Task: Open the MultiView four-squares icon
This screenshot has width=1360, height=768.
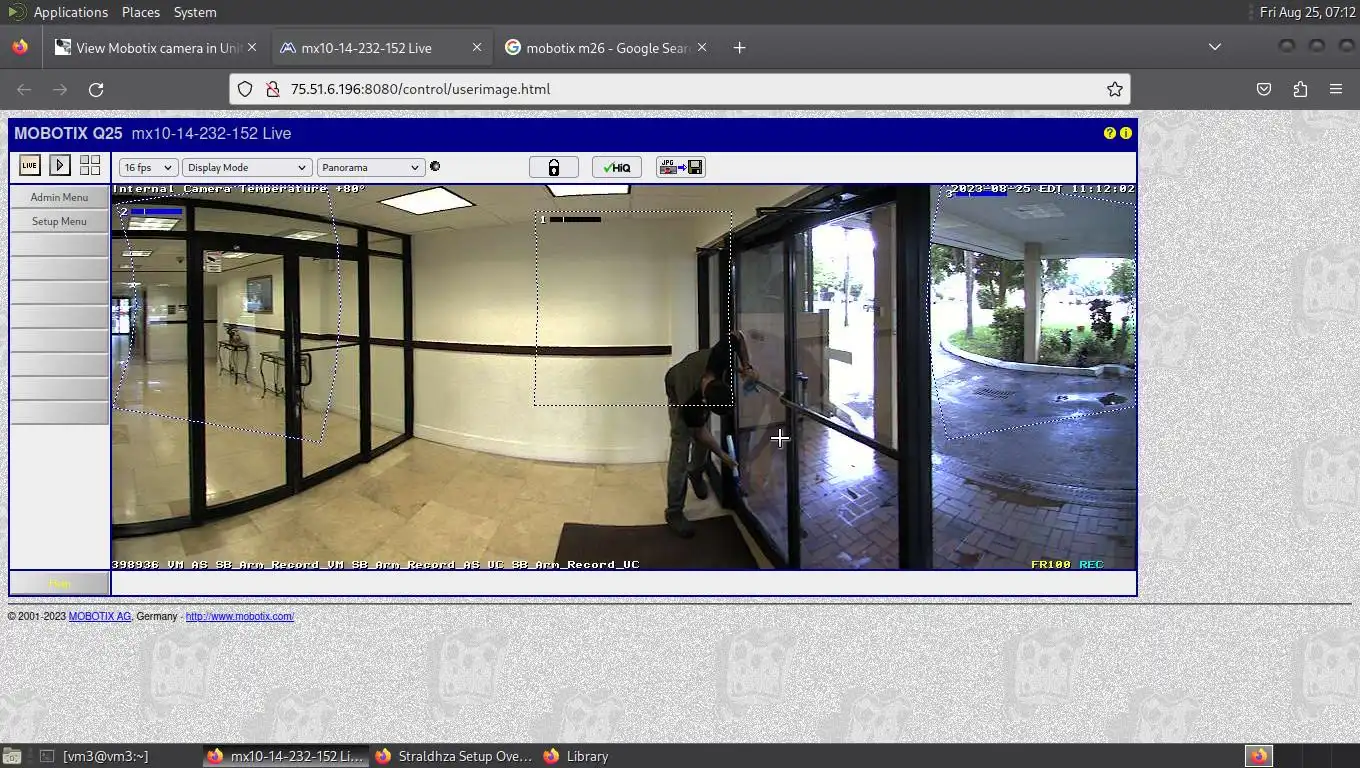Action: [x=90, y=166]
